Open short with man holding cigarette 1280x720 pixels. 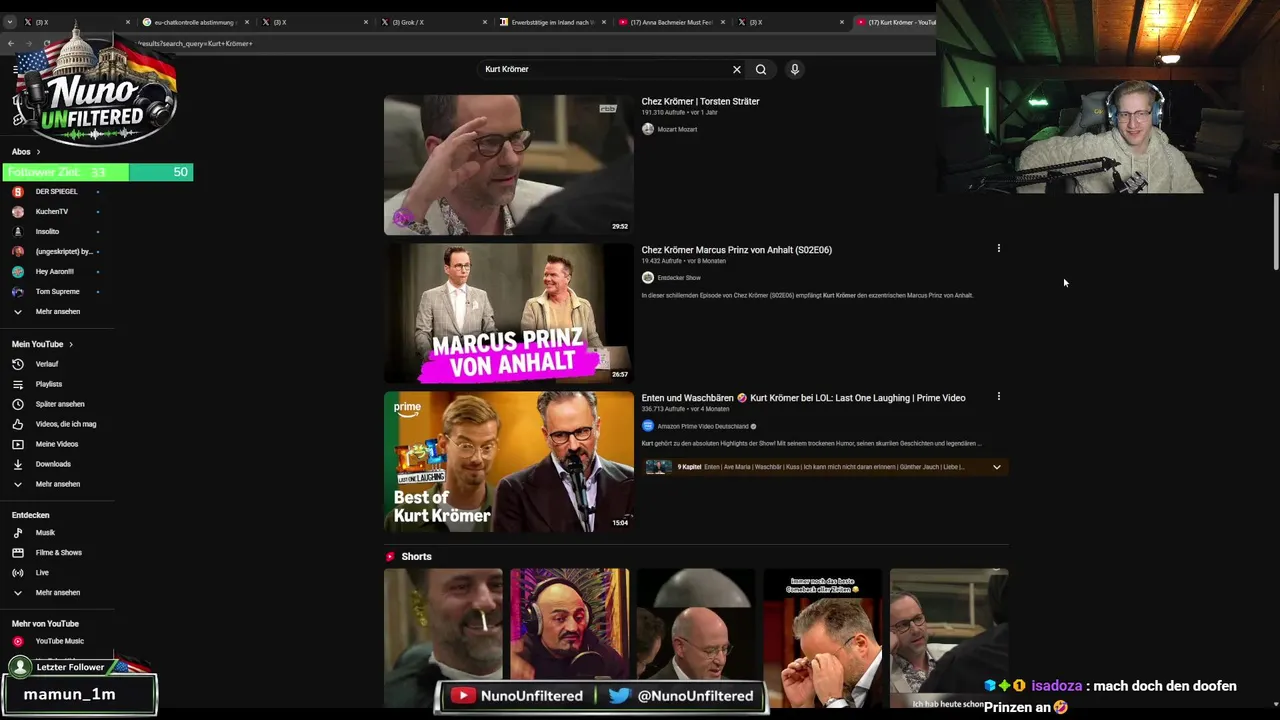point(443,638)
